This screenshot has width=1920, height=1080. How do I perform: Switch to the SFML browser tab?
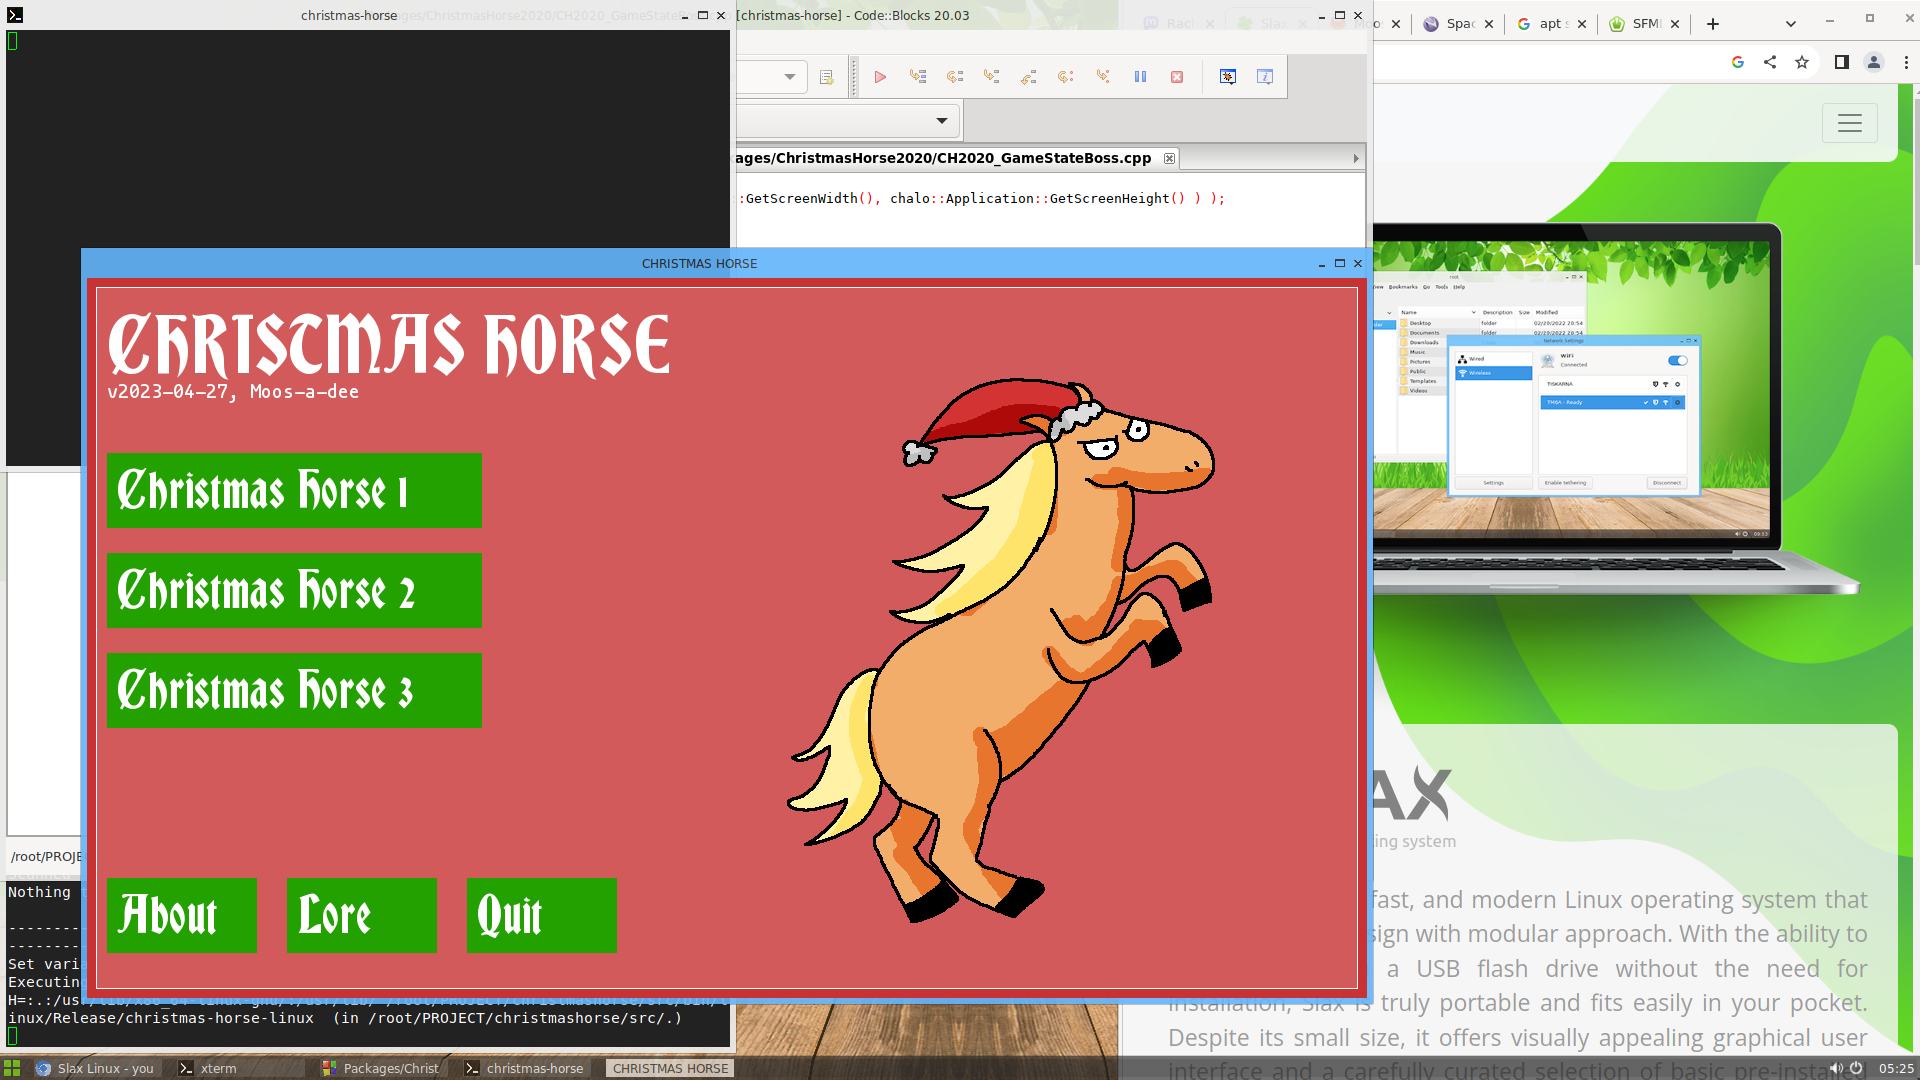pos(1645,24)
